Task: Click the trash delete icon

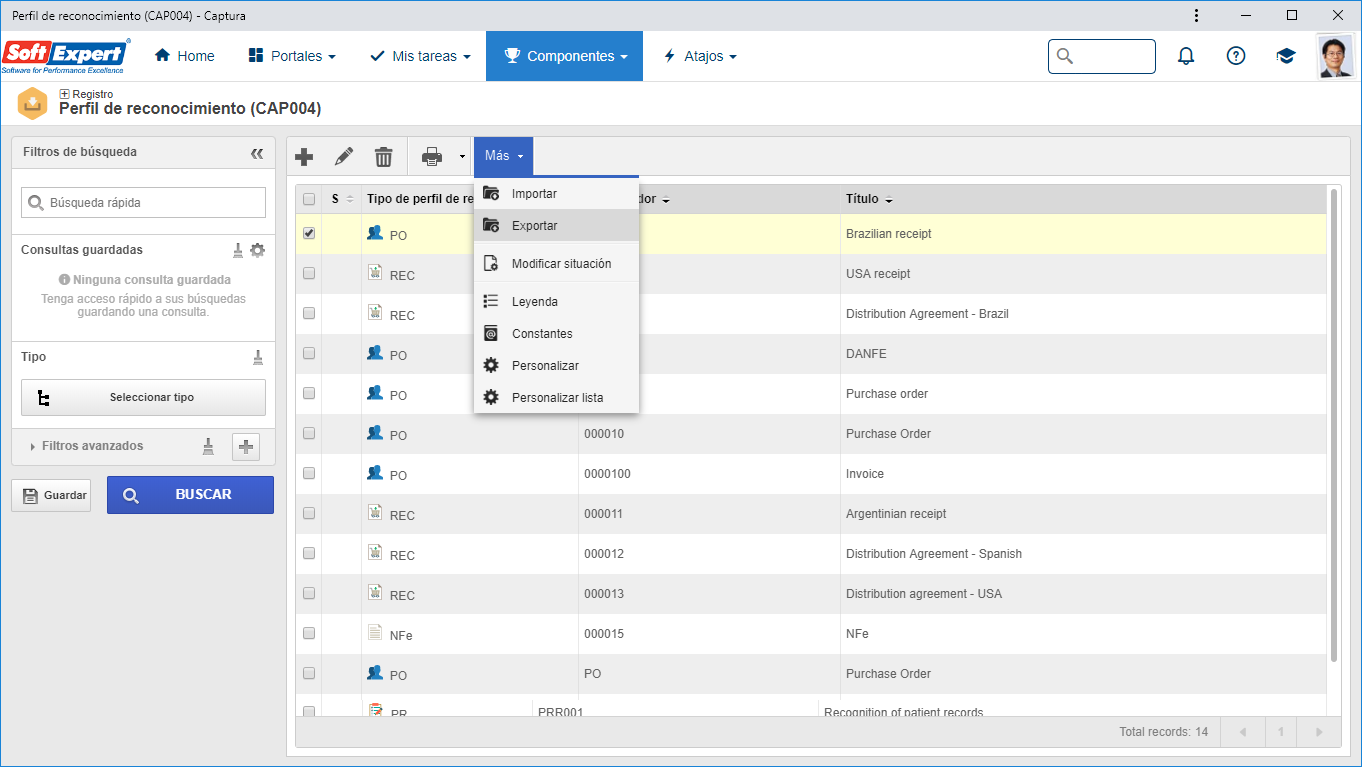Action: pos(384,157)
